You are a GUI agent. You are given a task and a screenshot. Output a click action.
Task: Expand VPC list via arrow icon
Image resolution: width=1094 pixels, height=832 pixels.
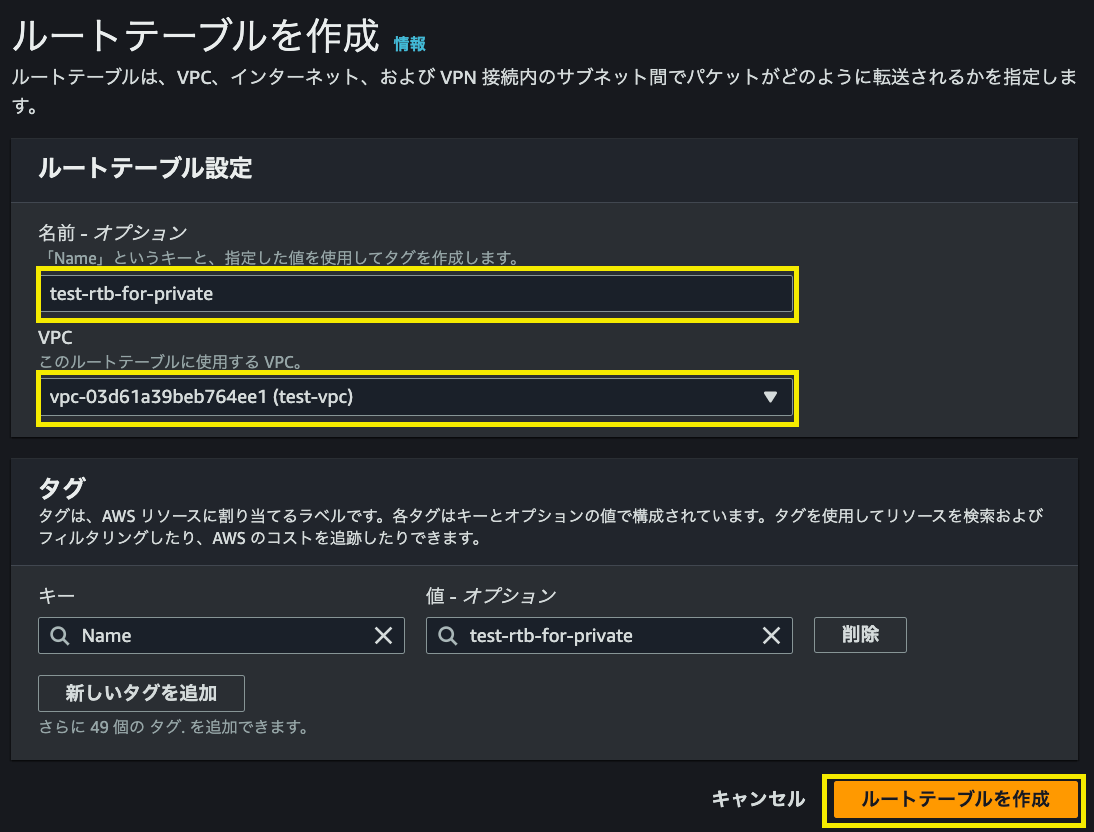point(770,397)
